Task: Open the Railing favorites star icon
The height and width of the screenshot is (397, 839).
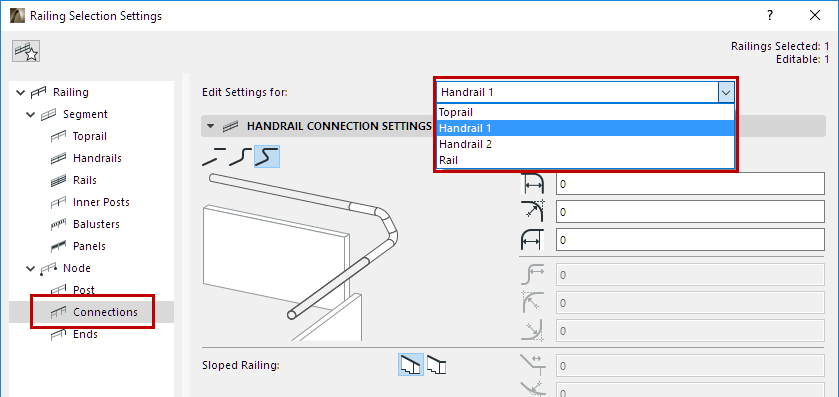Action: pyautogui.click(x=26, y=51)
